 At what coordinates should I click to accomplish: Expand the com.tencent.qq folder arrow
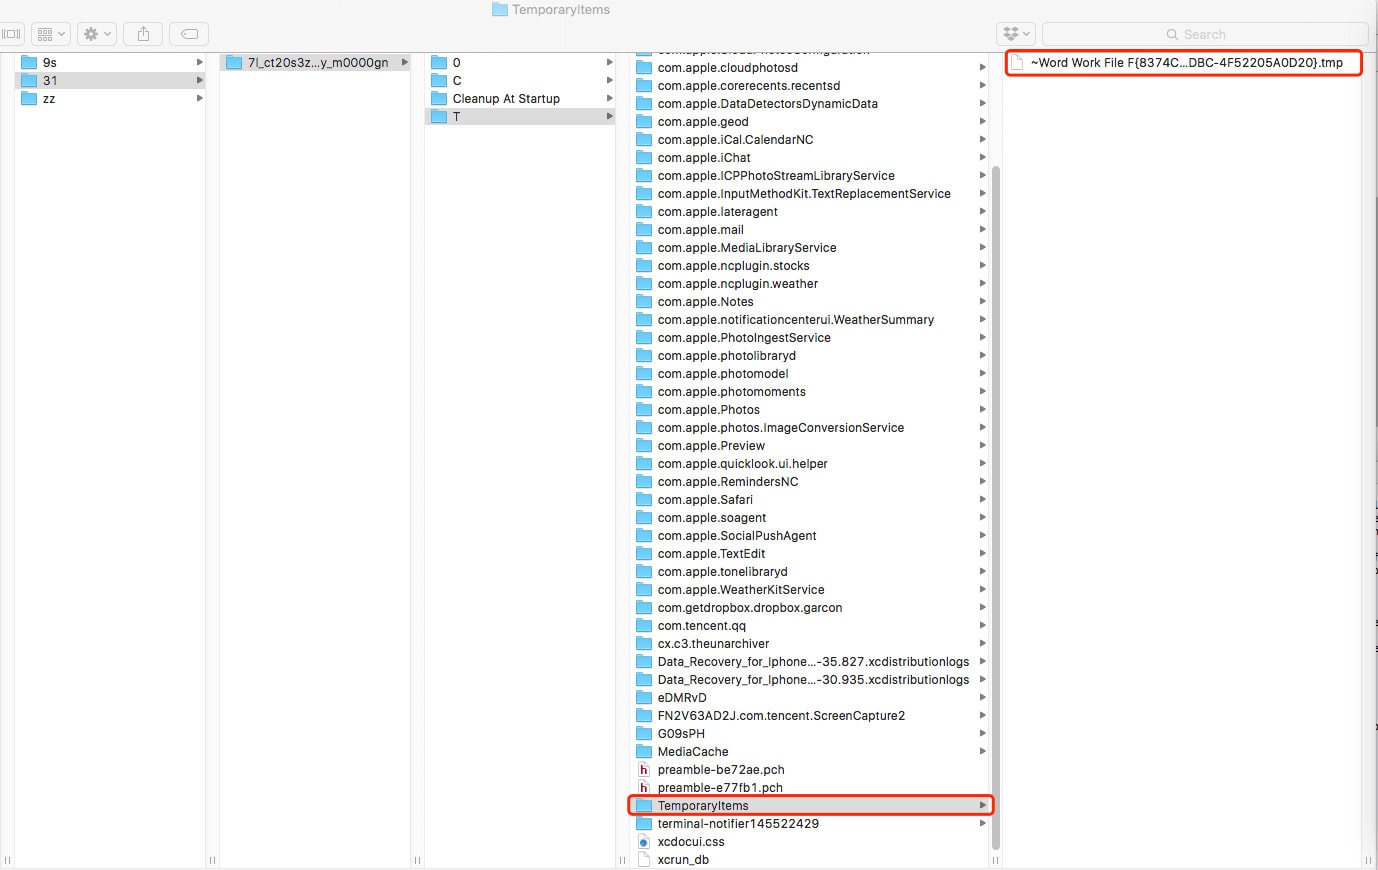pyautogui.click(x=982, y=626)
